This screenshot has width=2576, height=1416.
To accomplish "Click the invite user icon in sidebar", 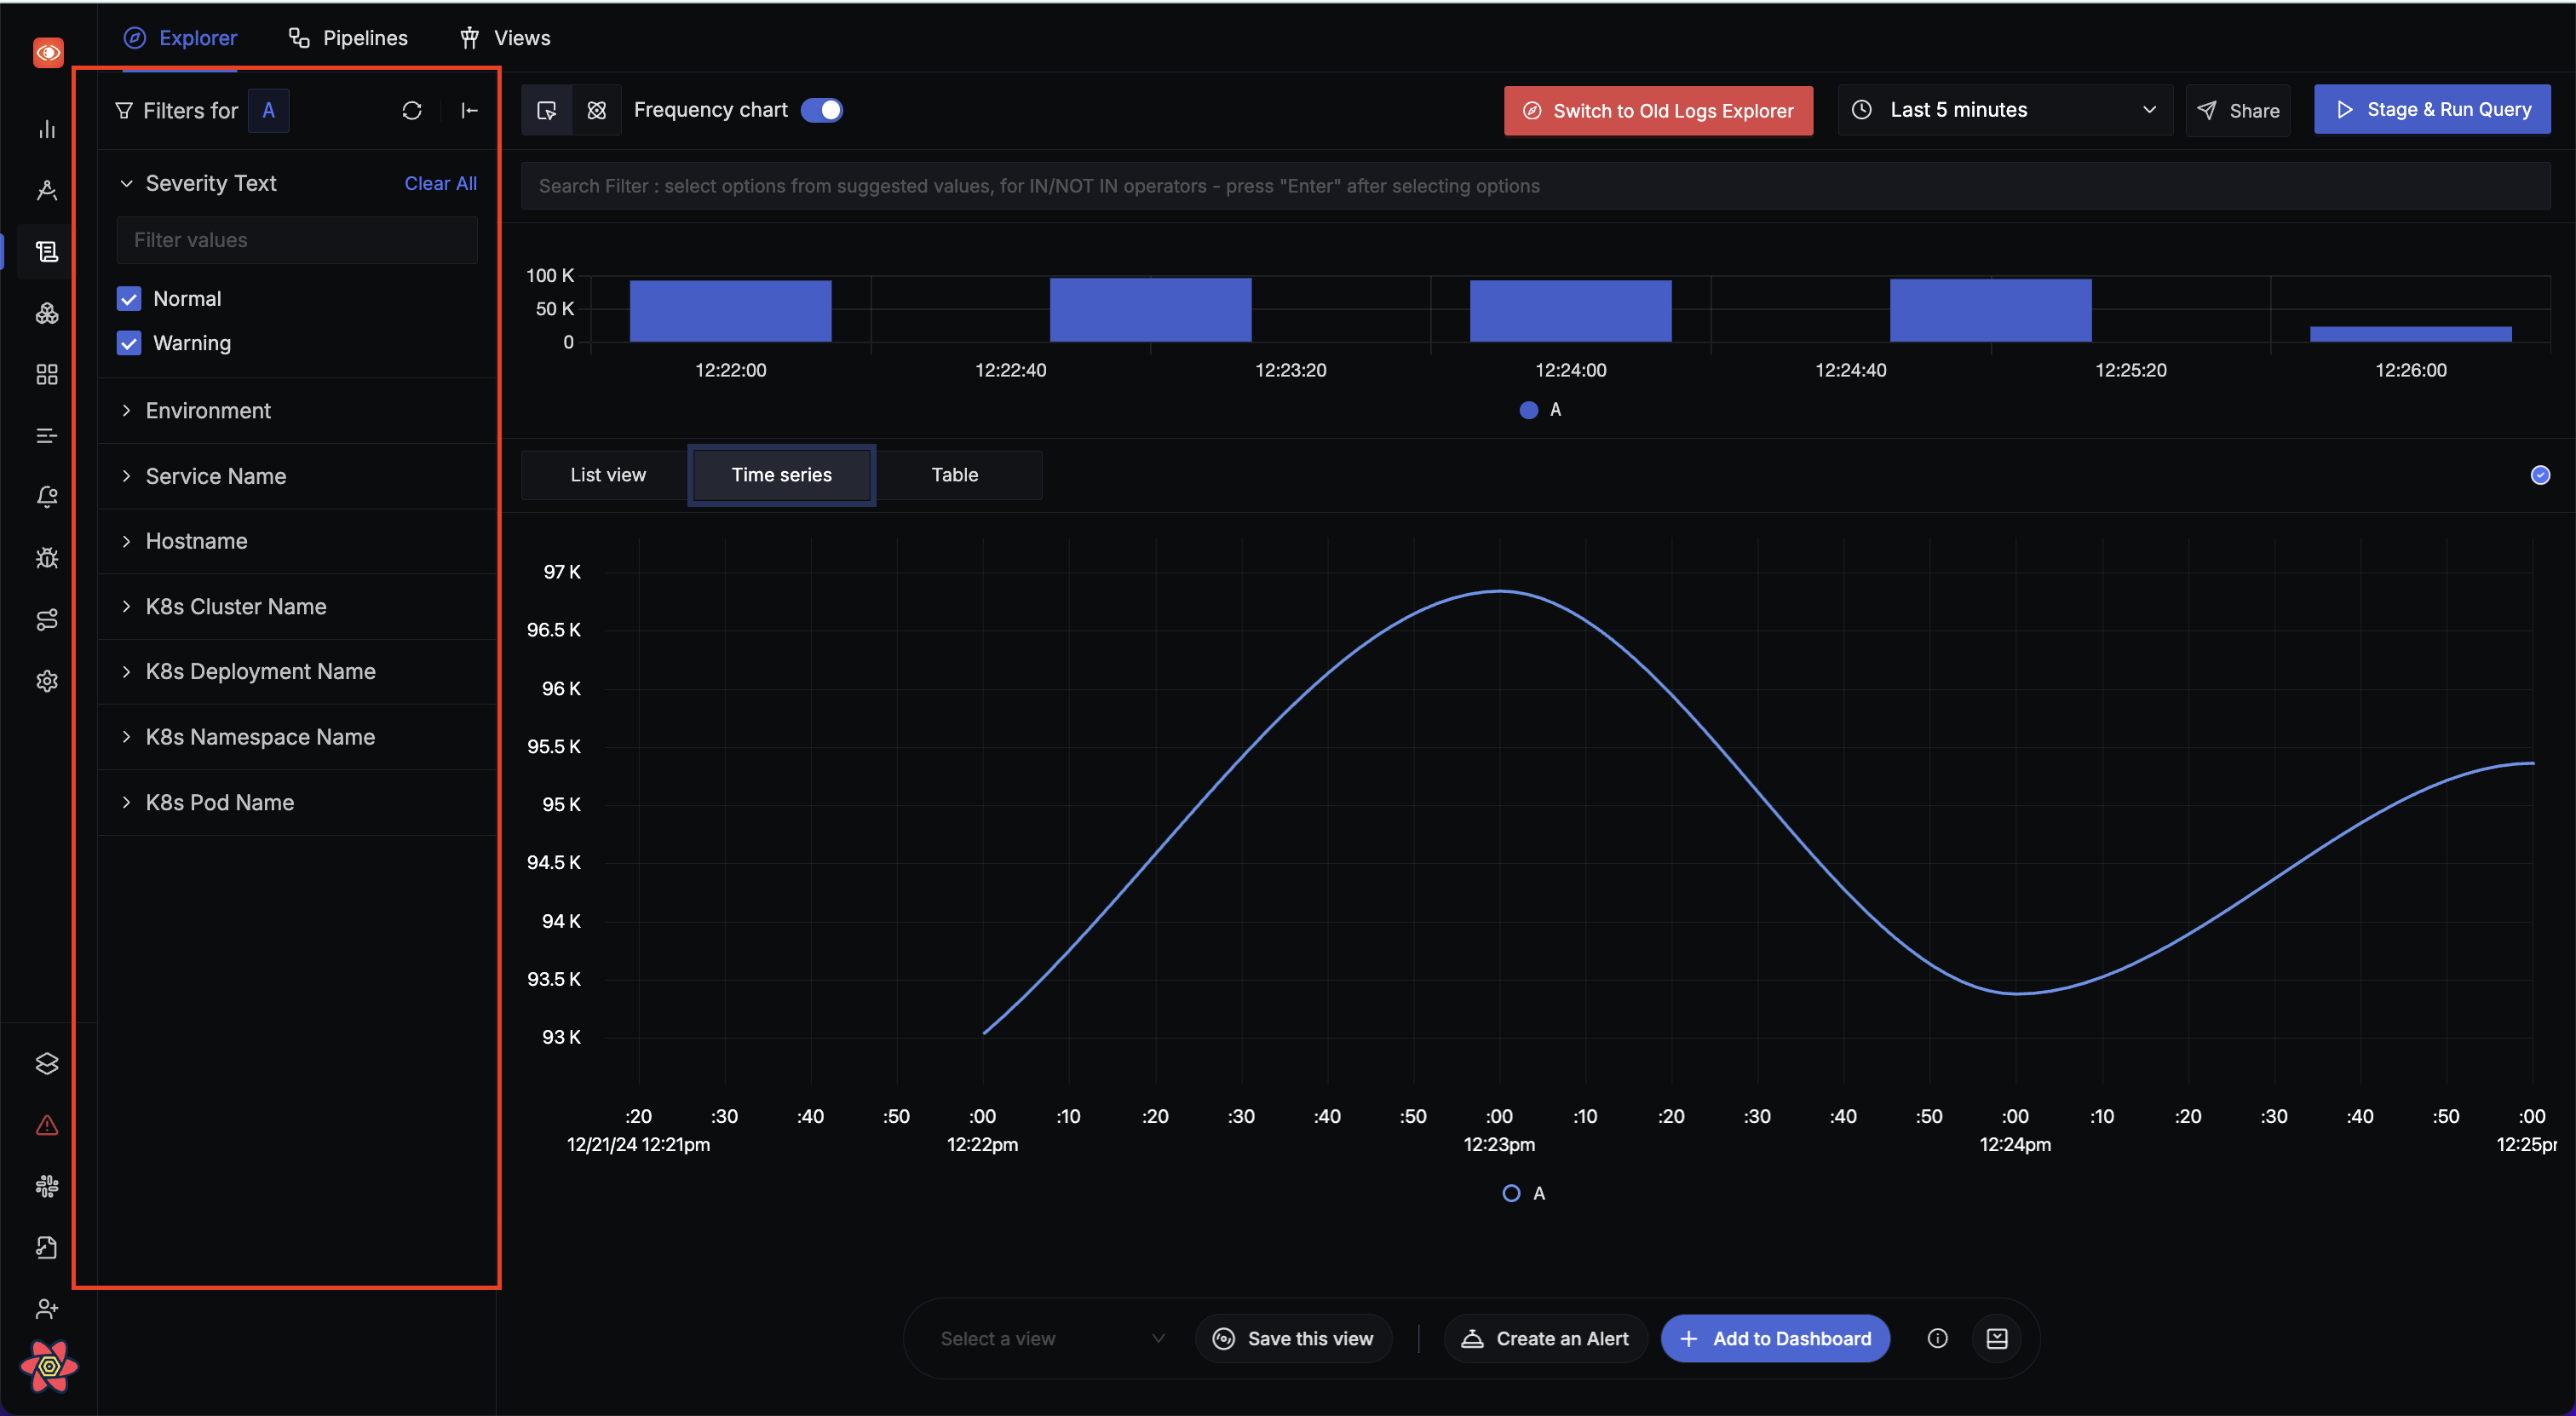I will 47,1308.
